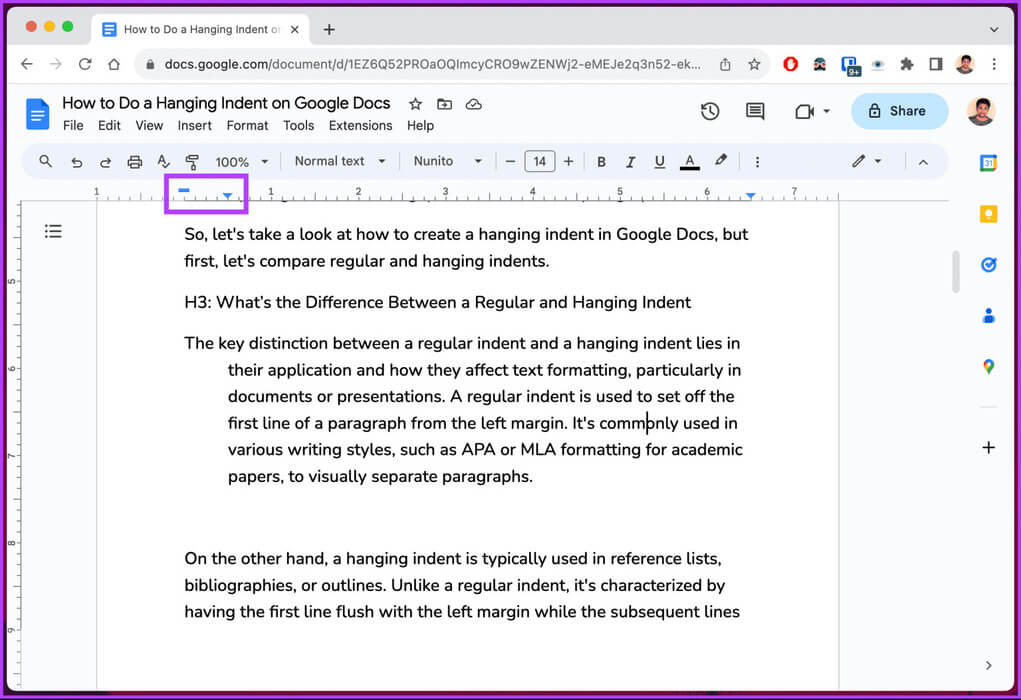Open Google Calendar in side panel
Viewport: 1021px width, 700px height.
(988, 163)
